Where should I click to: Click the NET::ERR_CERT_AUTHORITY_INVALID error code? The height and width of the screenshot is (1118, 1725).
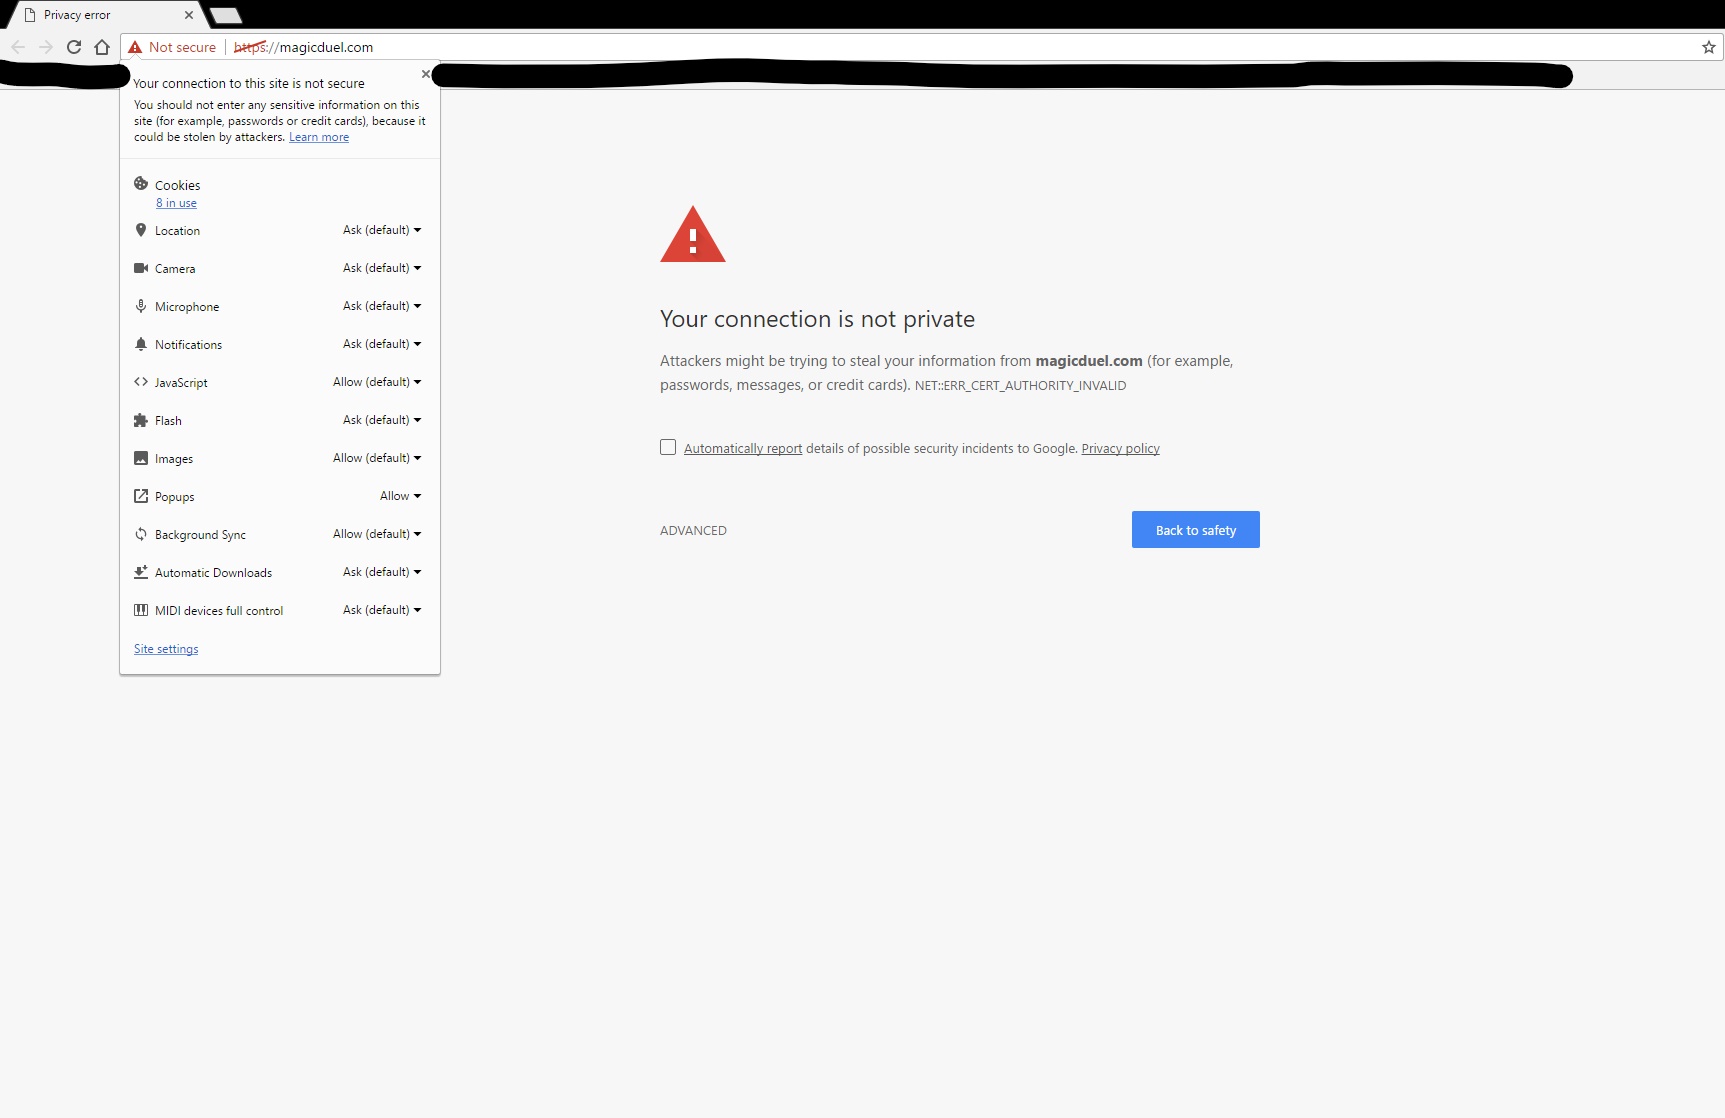pyautogui.click(x=1020, y=386)
